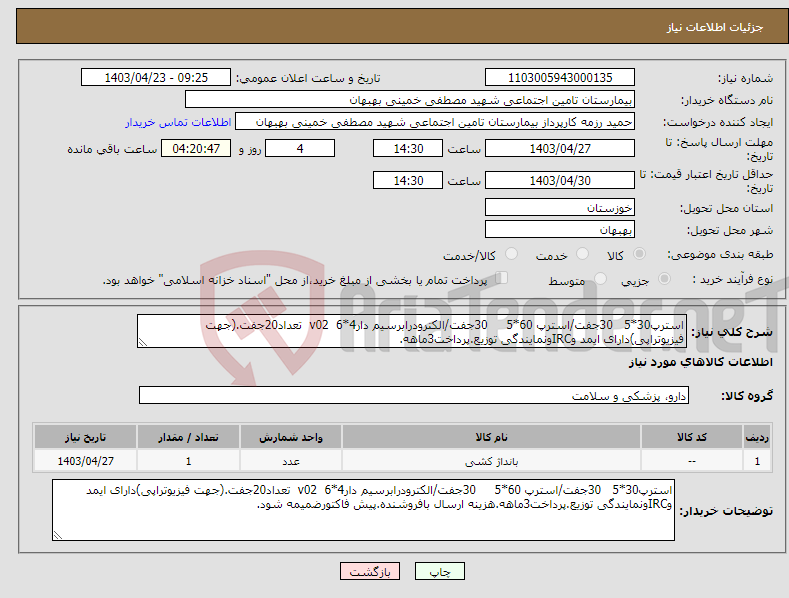Click price validity time 14:30 field
789x598 pixels.
click(408, 180)
